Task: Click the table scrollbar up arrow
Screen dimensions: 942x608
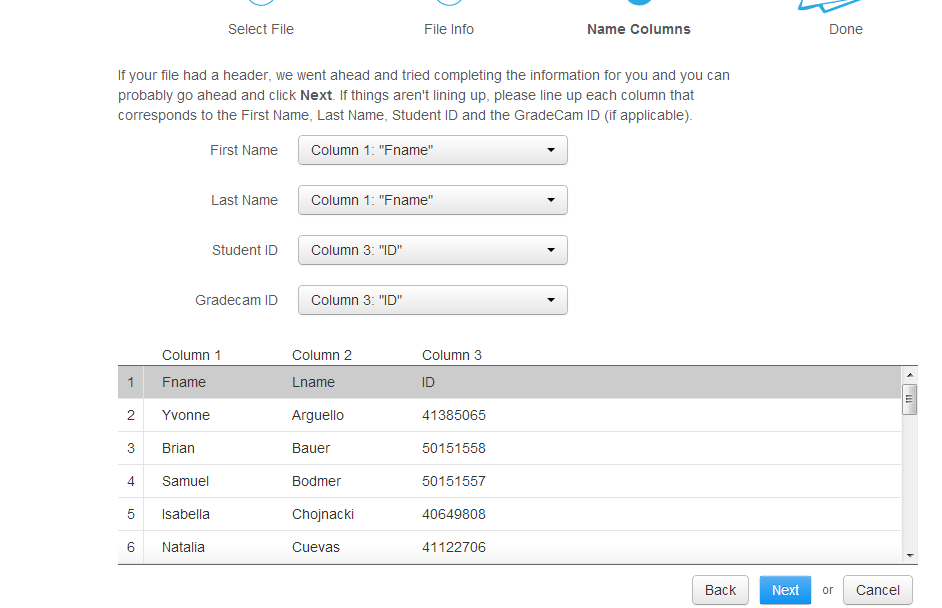Action: click(x=910, y=375)
